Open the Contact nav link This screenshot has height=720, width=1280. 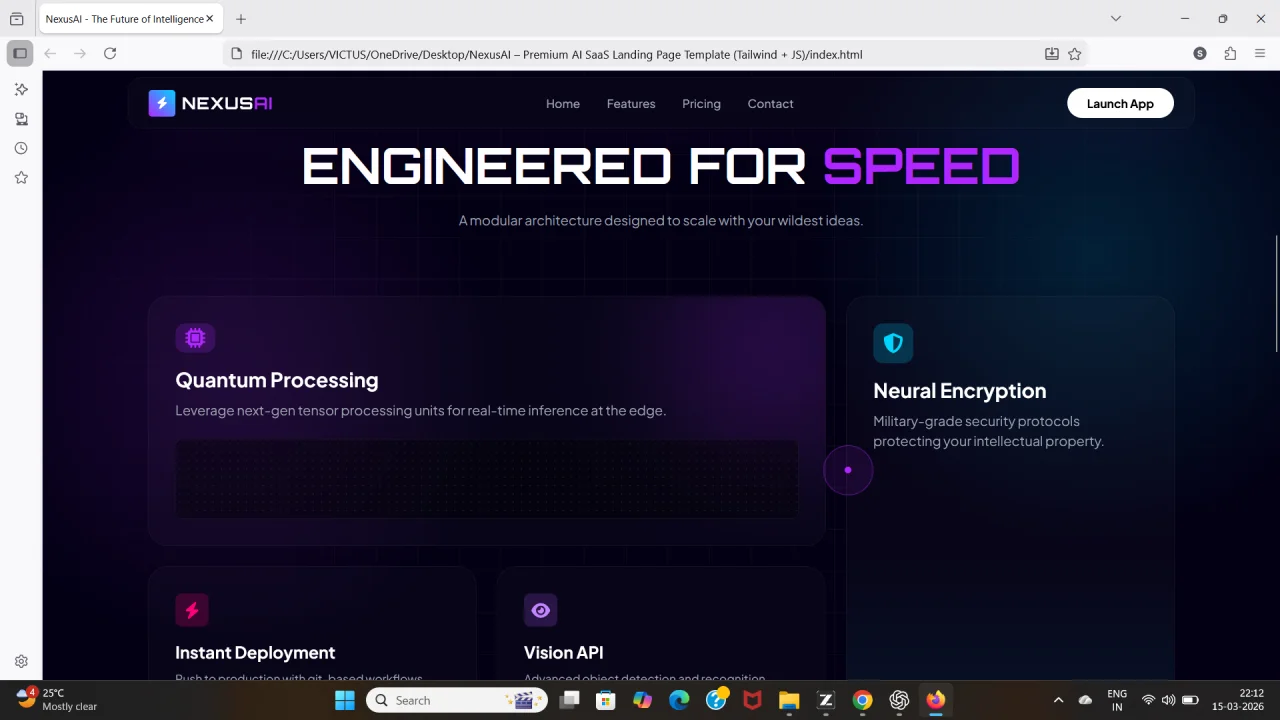coord(770,104)
